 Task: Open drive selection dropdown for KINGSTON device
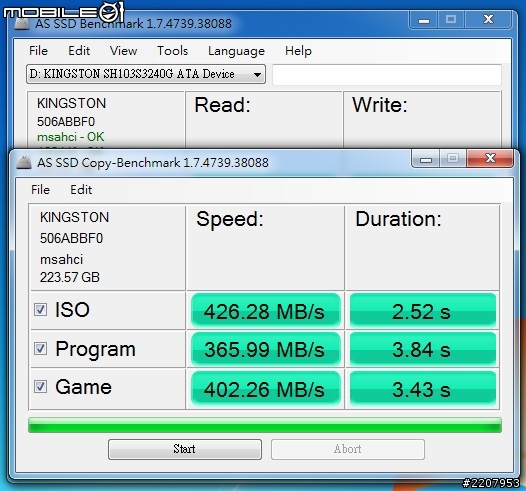[x=146, y=74]
